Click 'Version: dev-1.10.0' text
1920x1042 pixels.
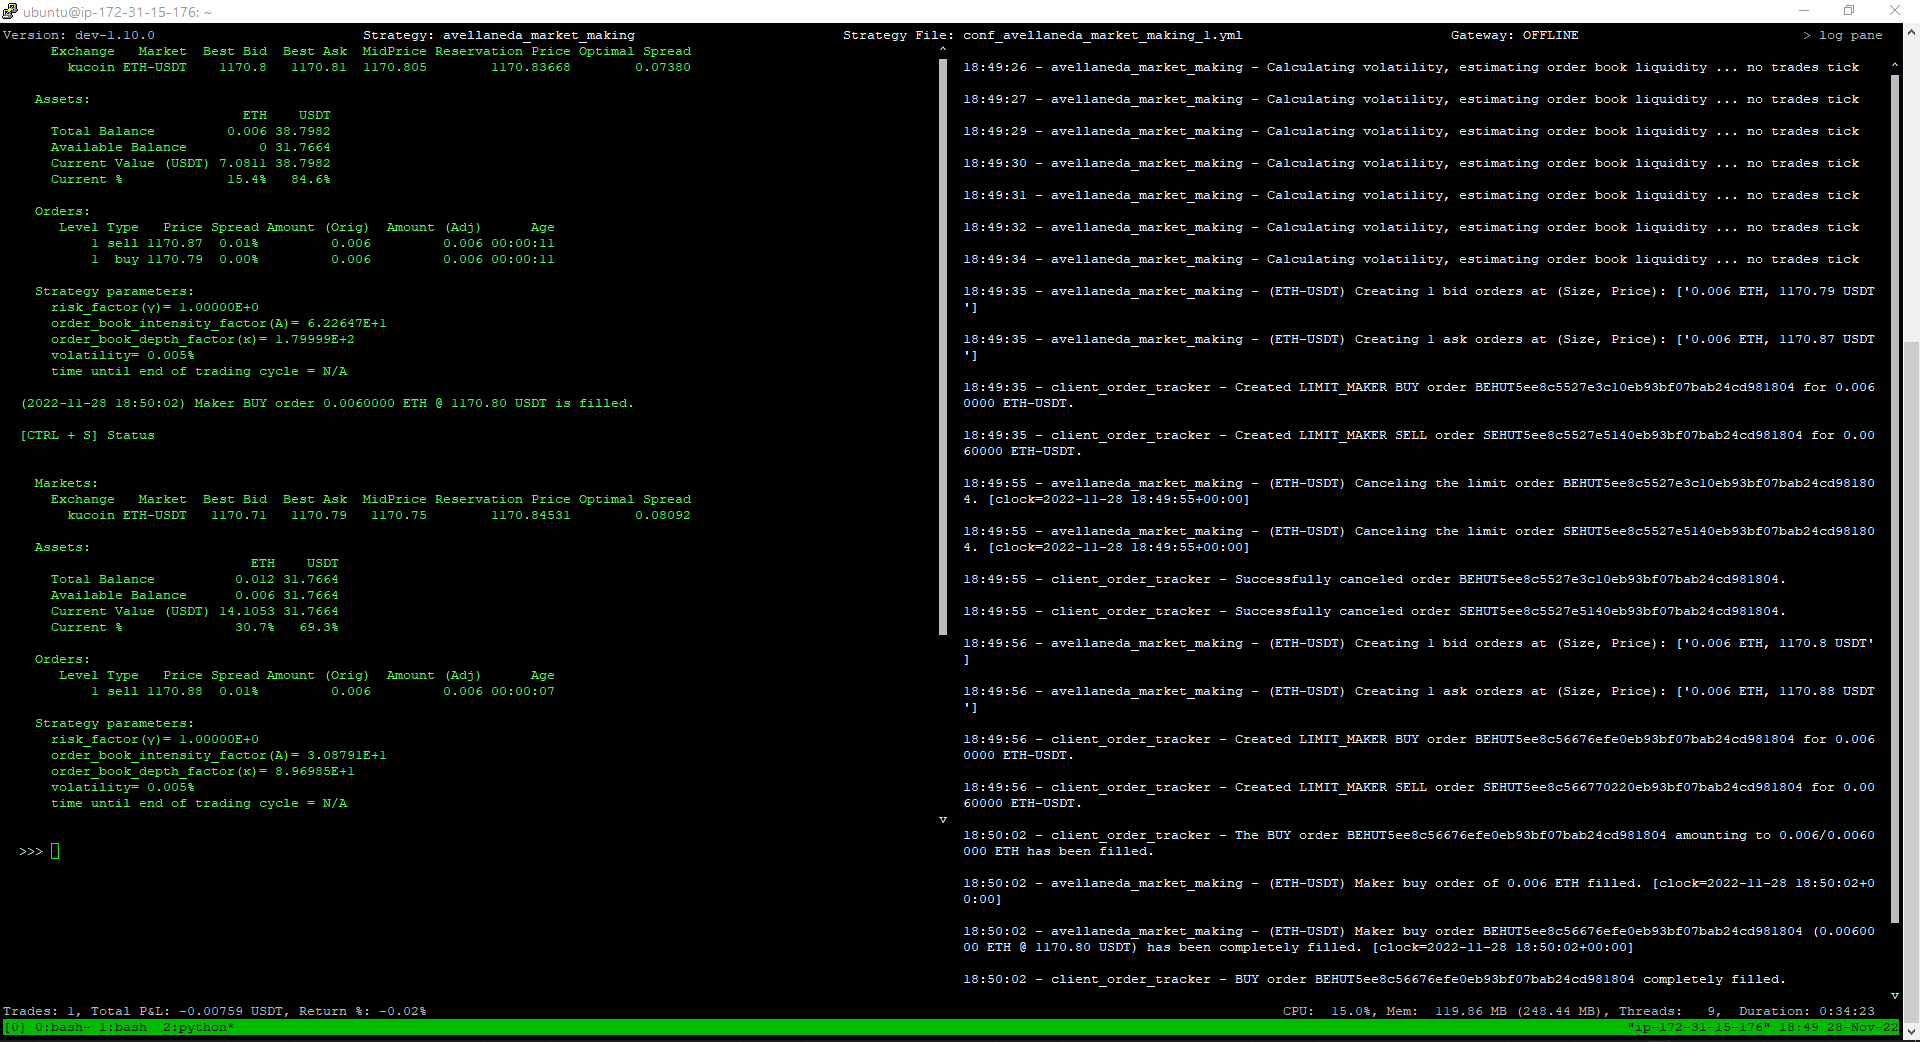(x=79, y=35)
